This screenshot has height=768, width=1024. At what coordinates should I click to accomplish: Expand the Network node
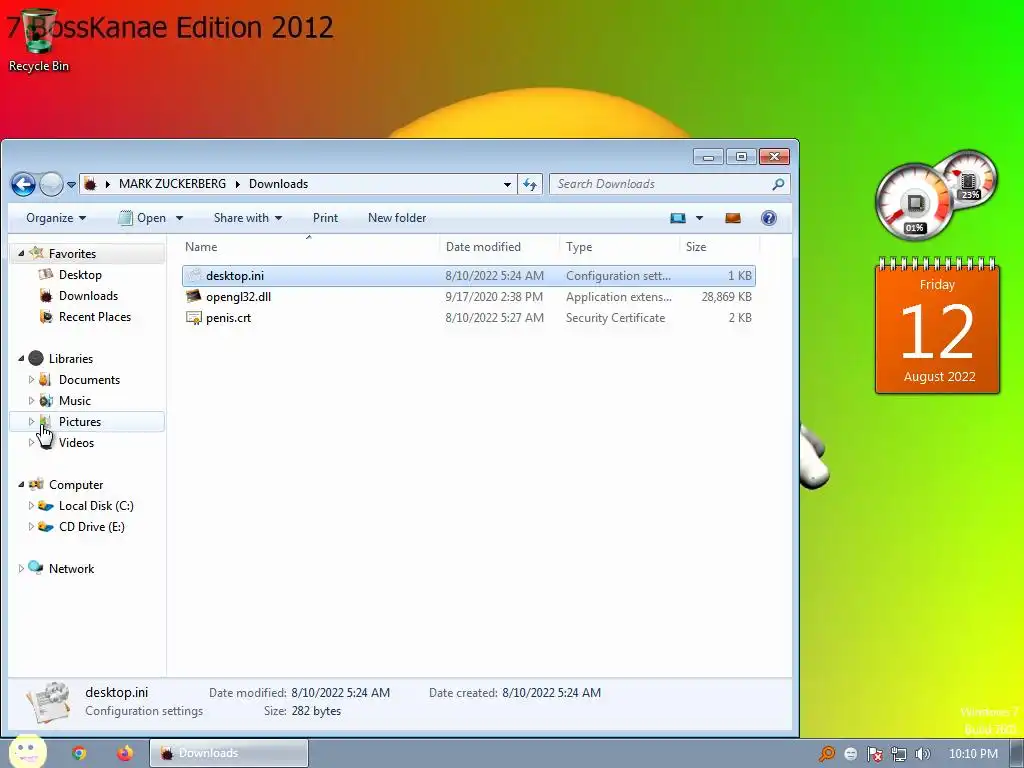coord(21,569)
